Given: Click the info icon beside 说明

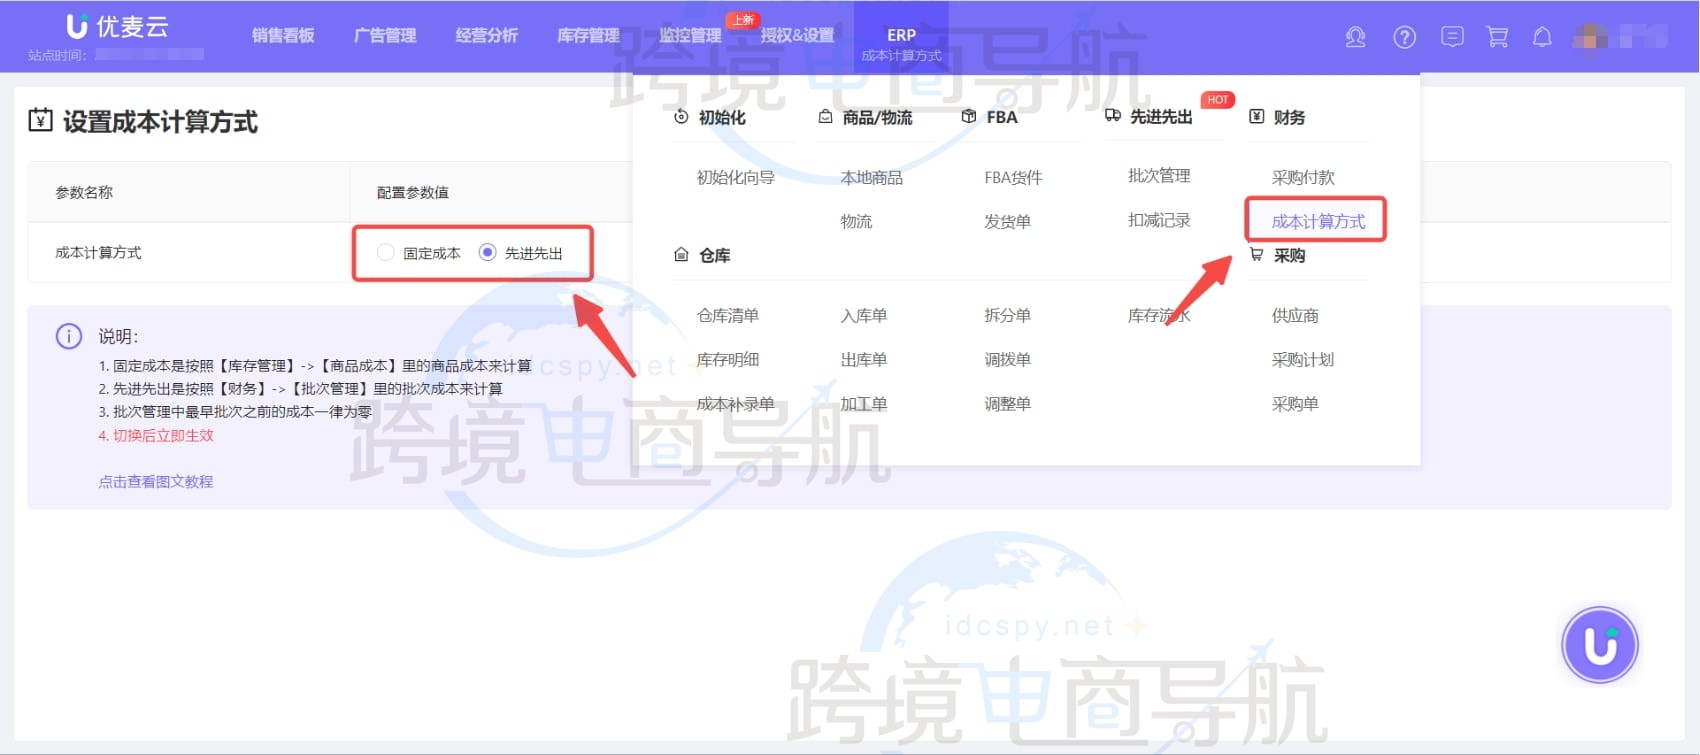Looking at the screenshot, I should click(69, 336).
